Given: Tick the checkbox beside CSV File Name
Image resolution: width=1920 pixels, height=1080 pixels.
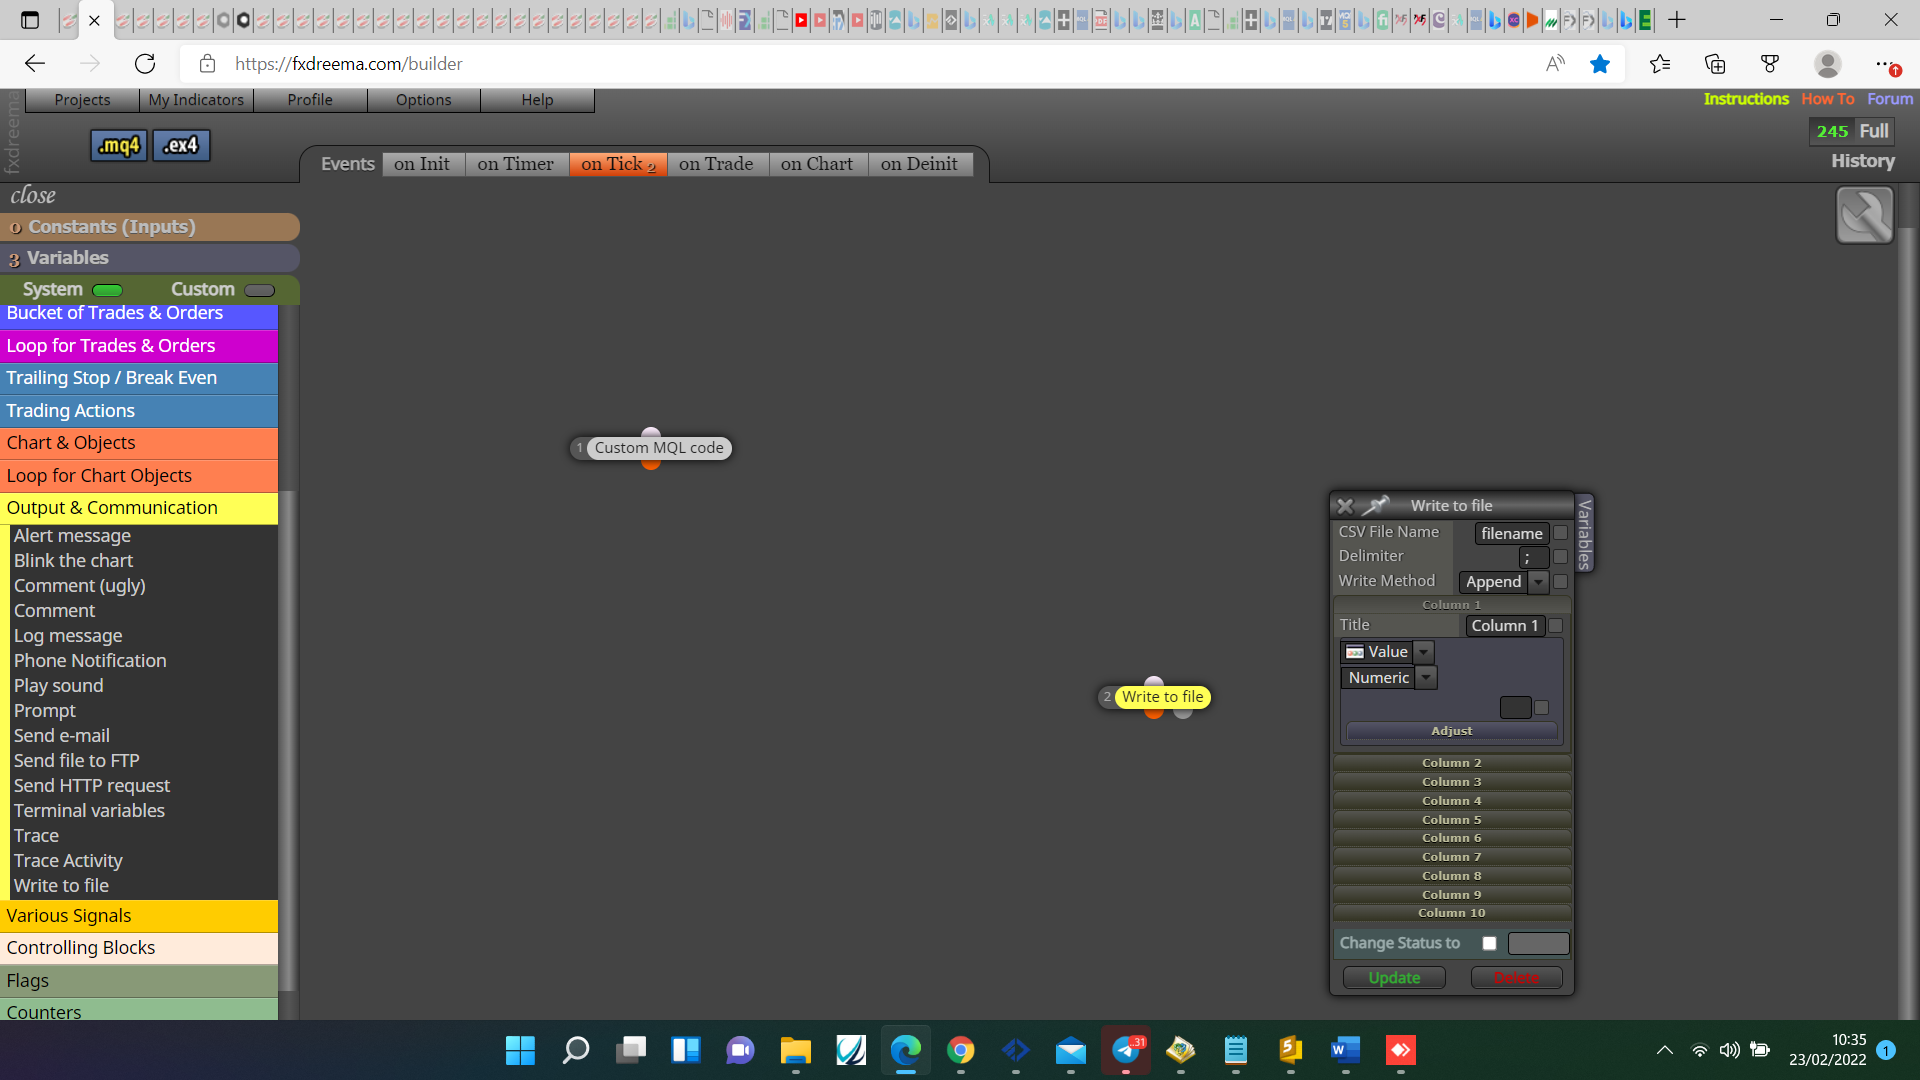Looking at the screenshot, I should (1560, 533).
